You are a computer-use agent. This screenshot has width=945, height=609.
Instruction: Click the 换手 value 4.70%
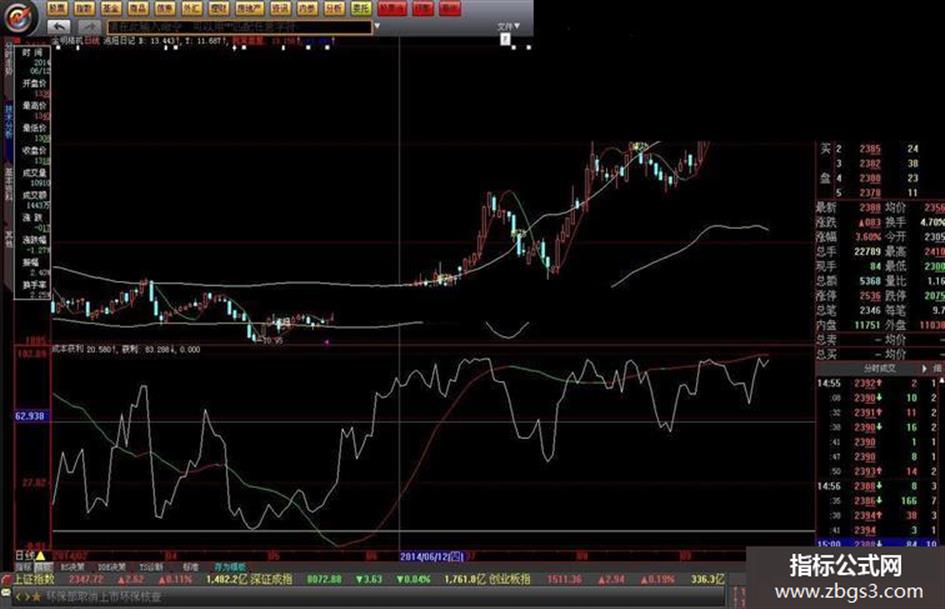tap(931, 222)
